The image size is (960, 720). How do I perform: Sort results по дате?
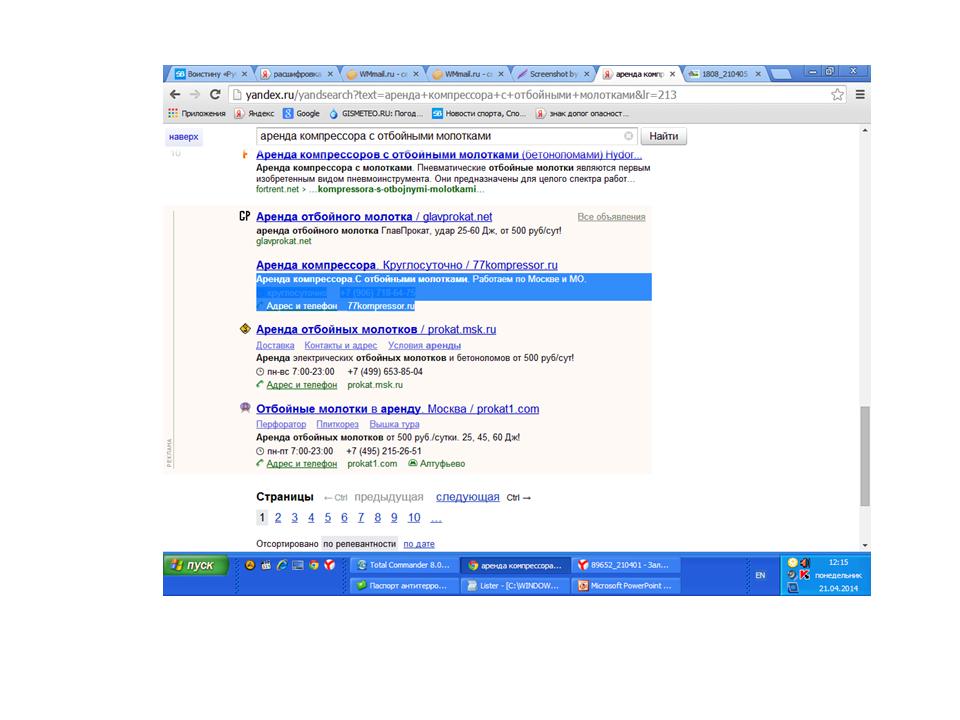419,544
